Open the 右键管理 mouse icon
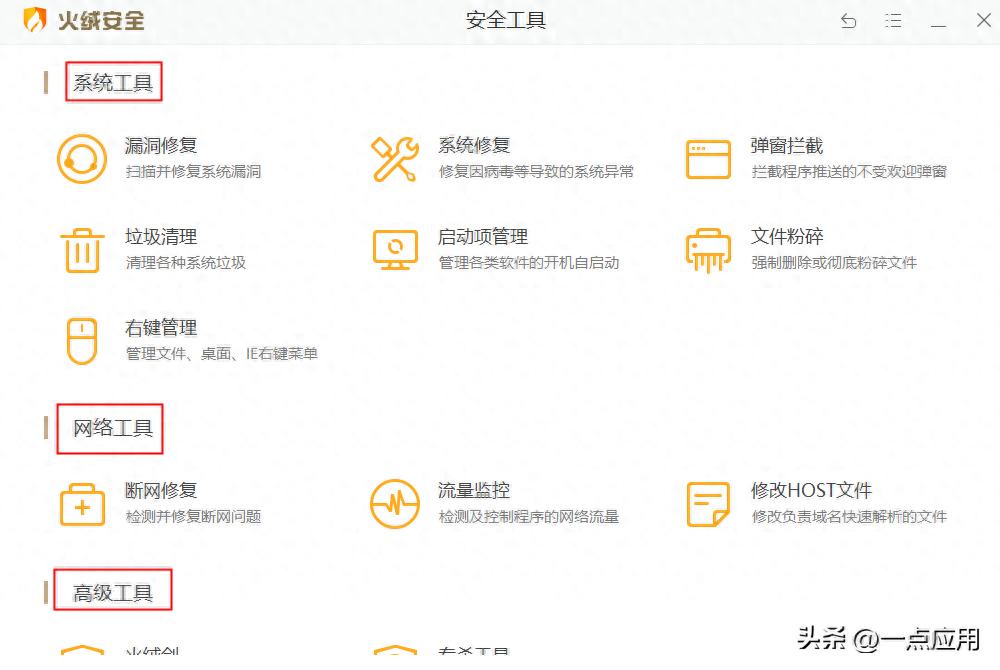Screen dimensions: 1000x670 [x=81, y=341]
